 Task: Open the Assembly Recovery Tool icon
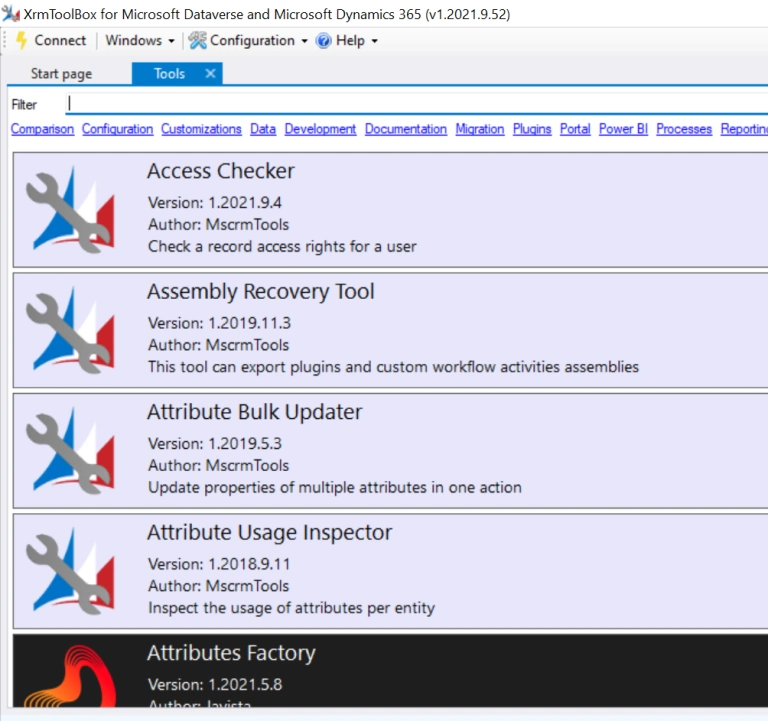70,330
